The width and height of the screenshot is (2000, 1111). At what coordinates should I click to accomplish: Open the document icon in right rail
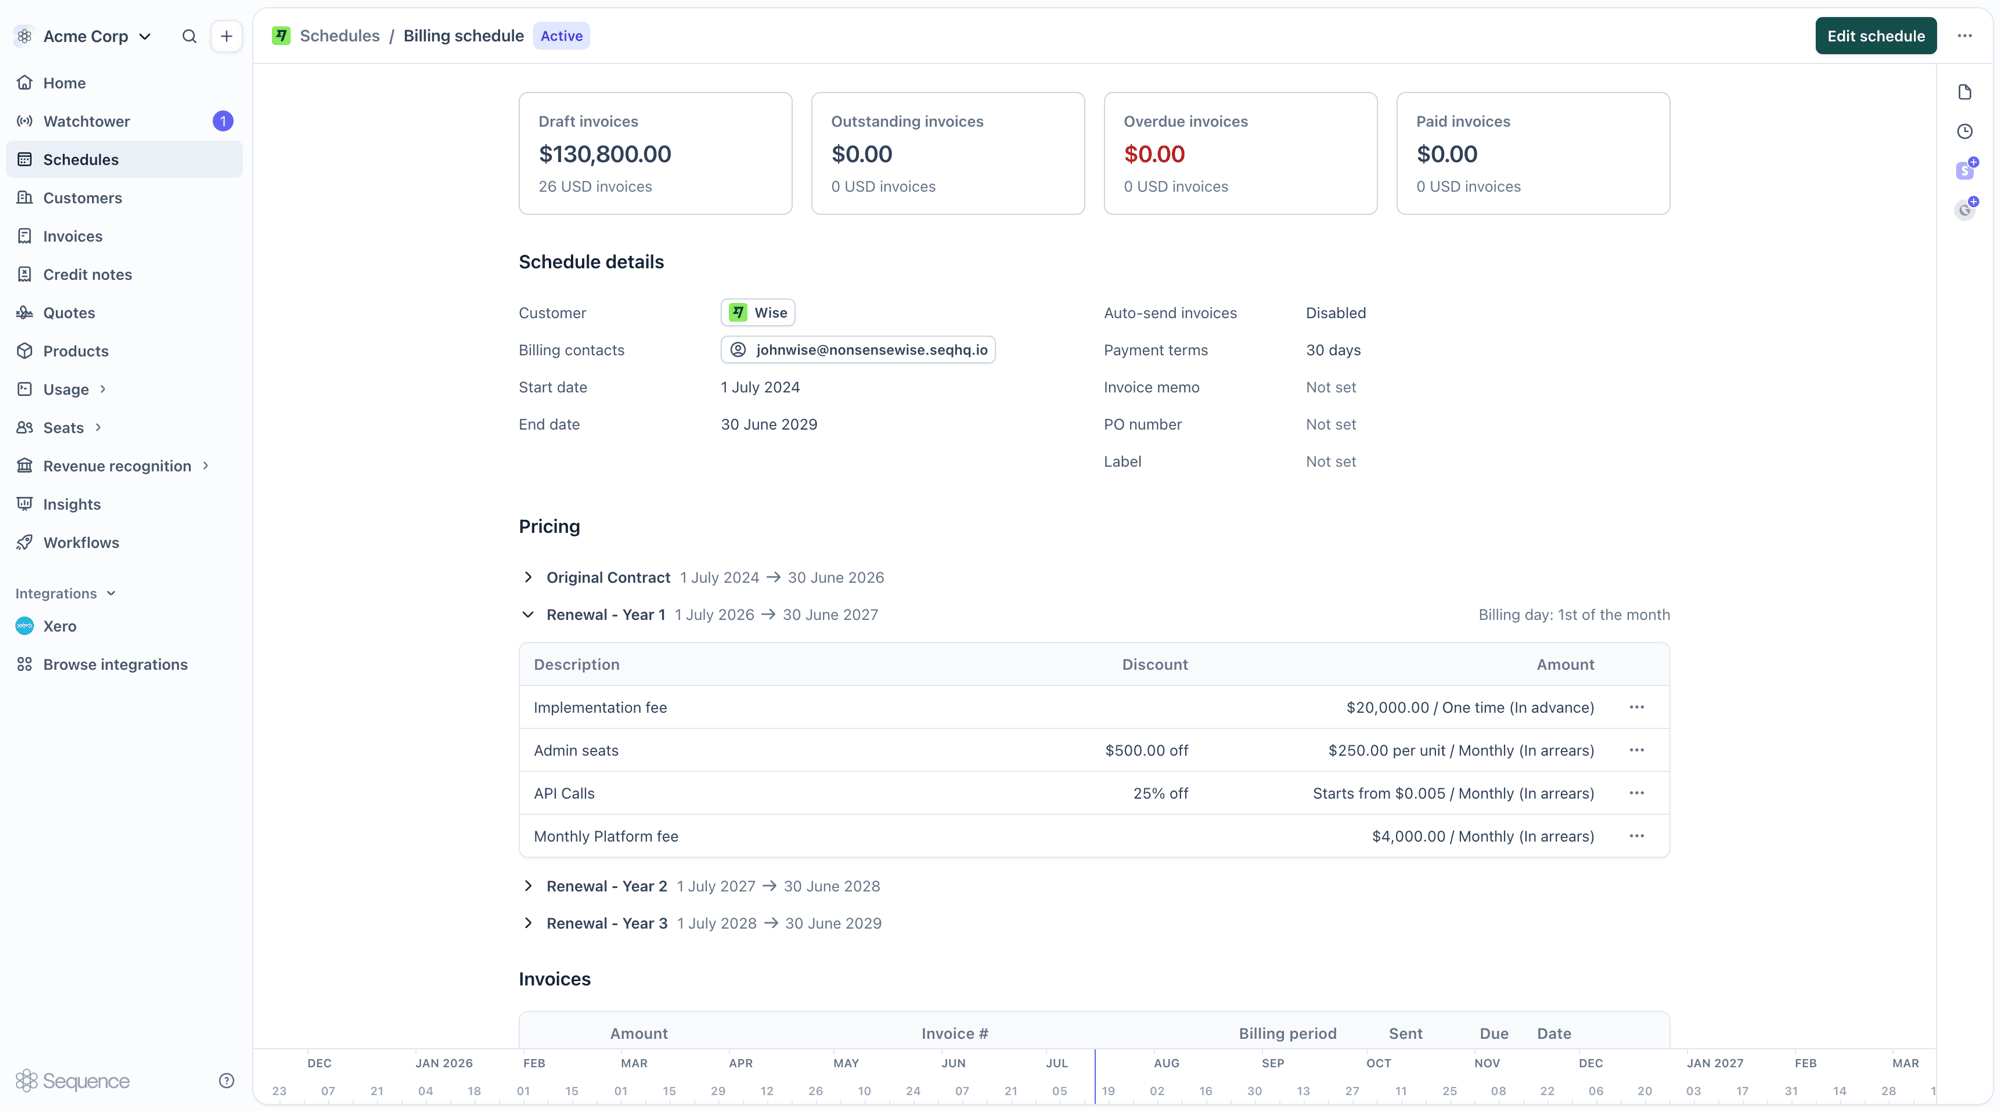coord(1965,93)
